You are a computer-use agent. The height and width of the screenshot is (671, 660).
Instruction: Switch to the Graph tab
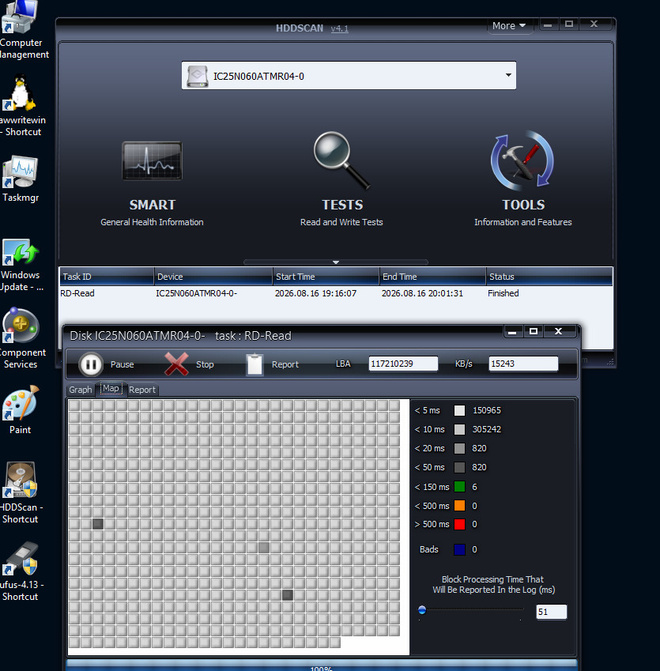coord(80,390)
